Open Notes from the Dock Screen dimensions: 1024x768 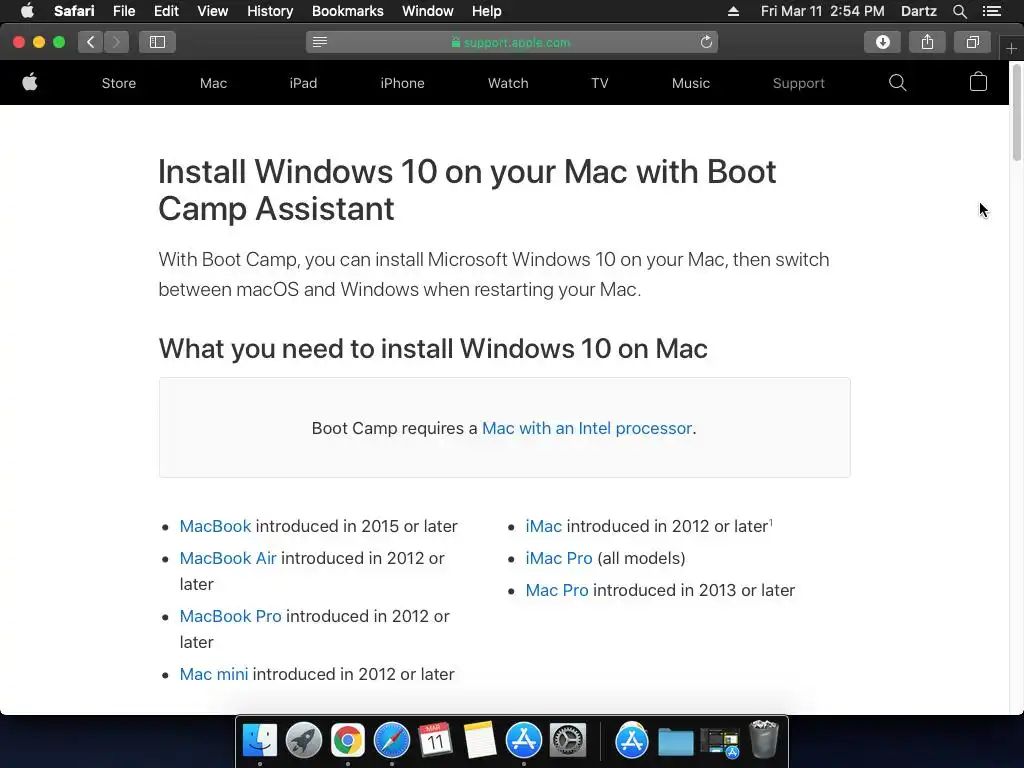480,741
